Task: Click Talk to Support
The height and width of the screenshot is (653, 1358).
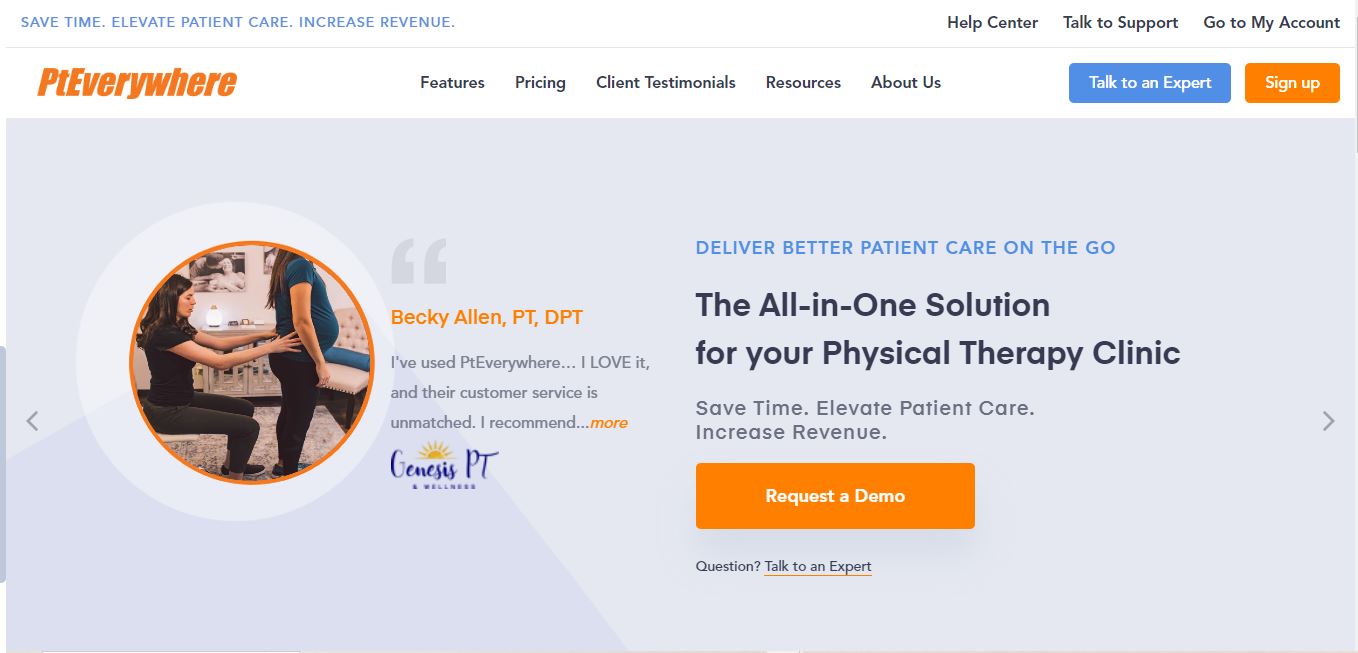Action: click(1120, 22)
